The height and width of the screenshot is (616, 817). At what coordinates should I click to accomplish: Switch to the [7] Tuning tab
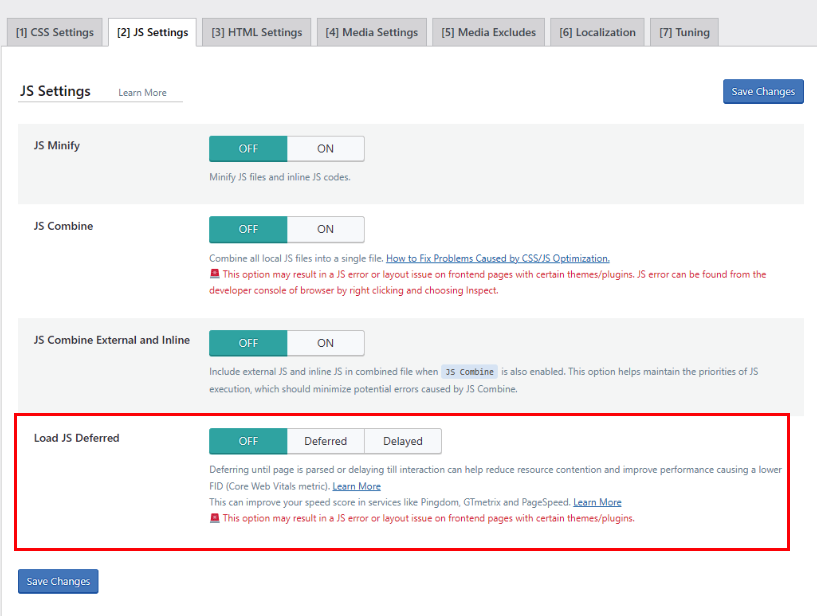[684, 32]
